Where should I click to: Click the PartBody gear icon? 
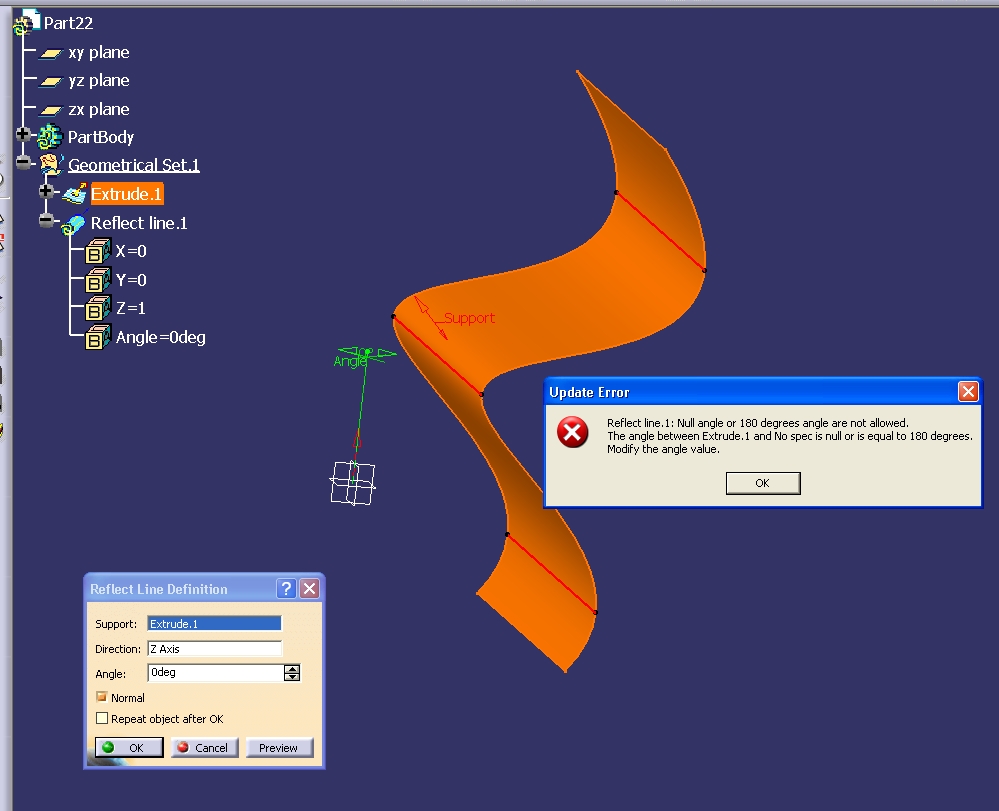(50, 136)
